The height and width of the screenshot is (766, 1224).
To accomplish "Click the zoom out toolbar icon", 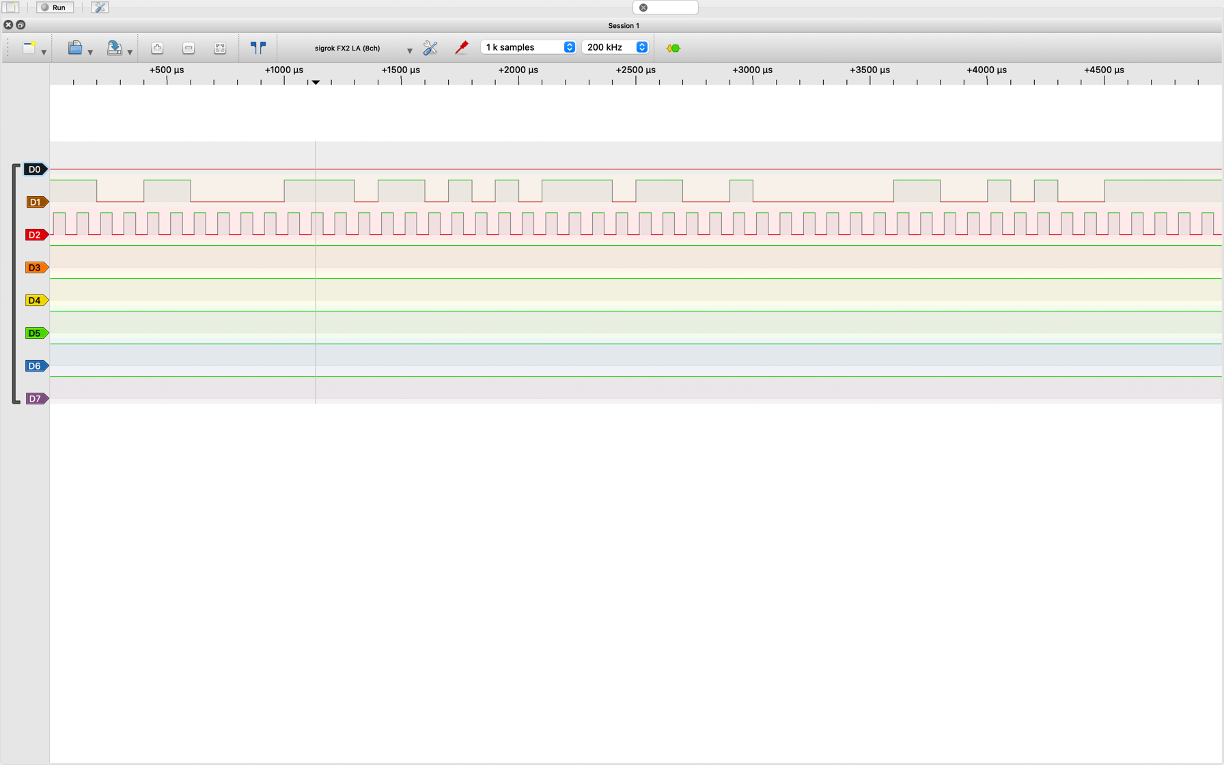I will click(x=188, y=48).
